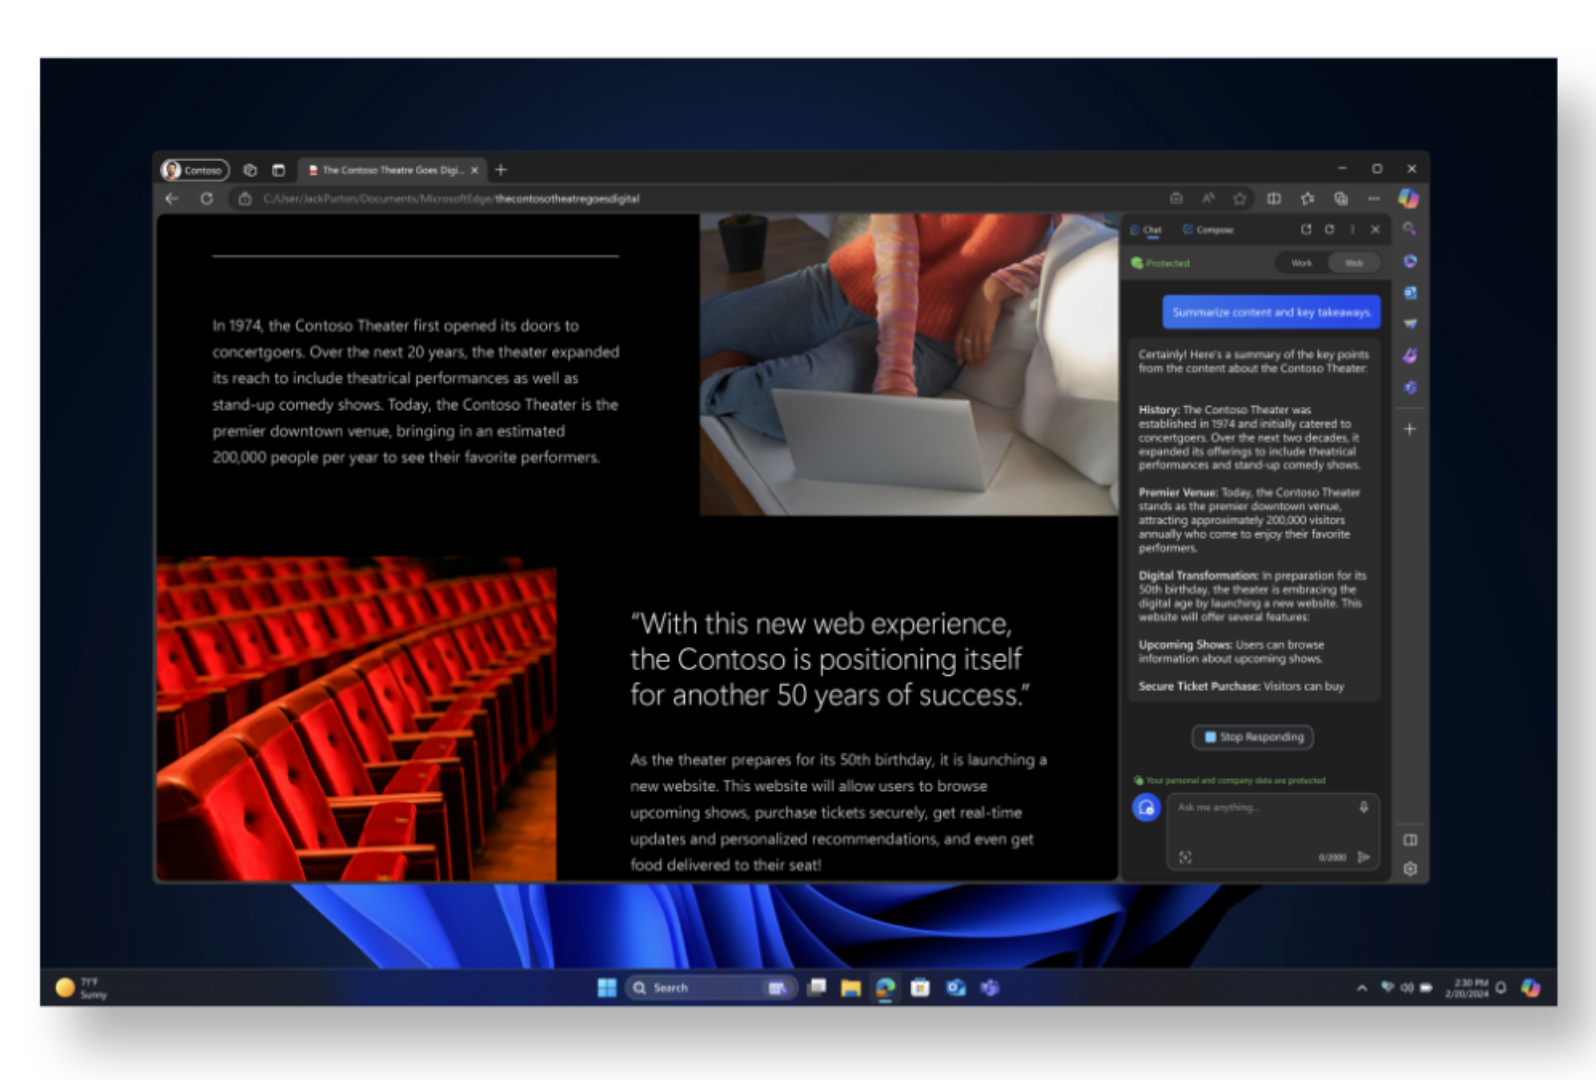Switch Copilot mode to Work
This screenshot has width=1596, height=1080.
[x=1301, y=263]
